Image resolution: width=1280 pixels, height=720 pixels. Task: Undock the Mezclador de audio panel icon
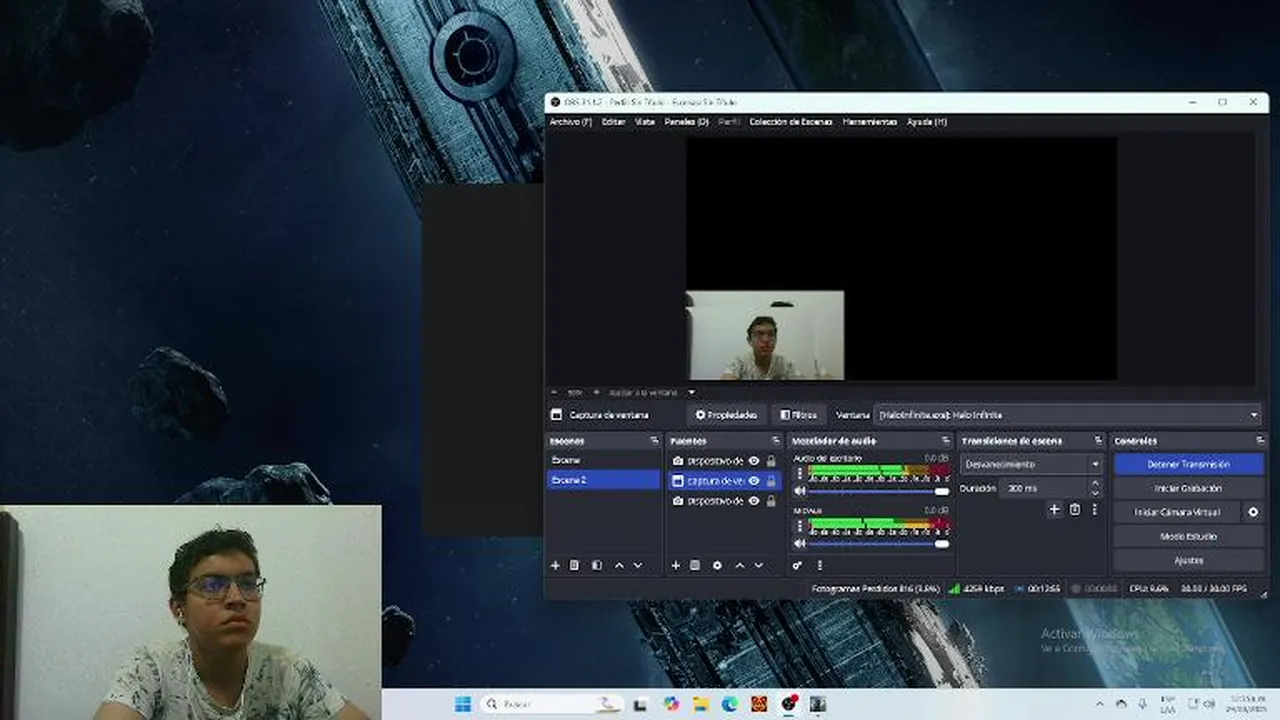(x=945, y=441)
